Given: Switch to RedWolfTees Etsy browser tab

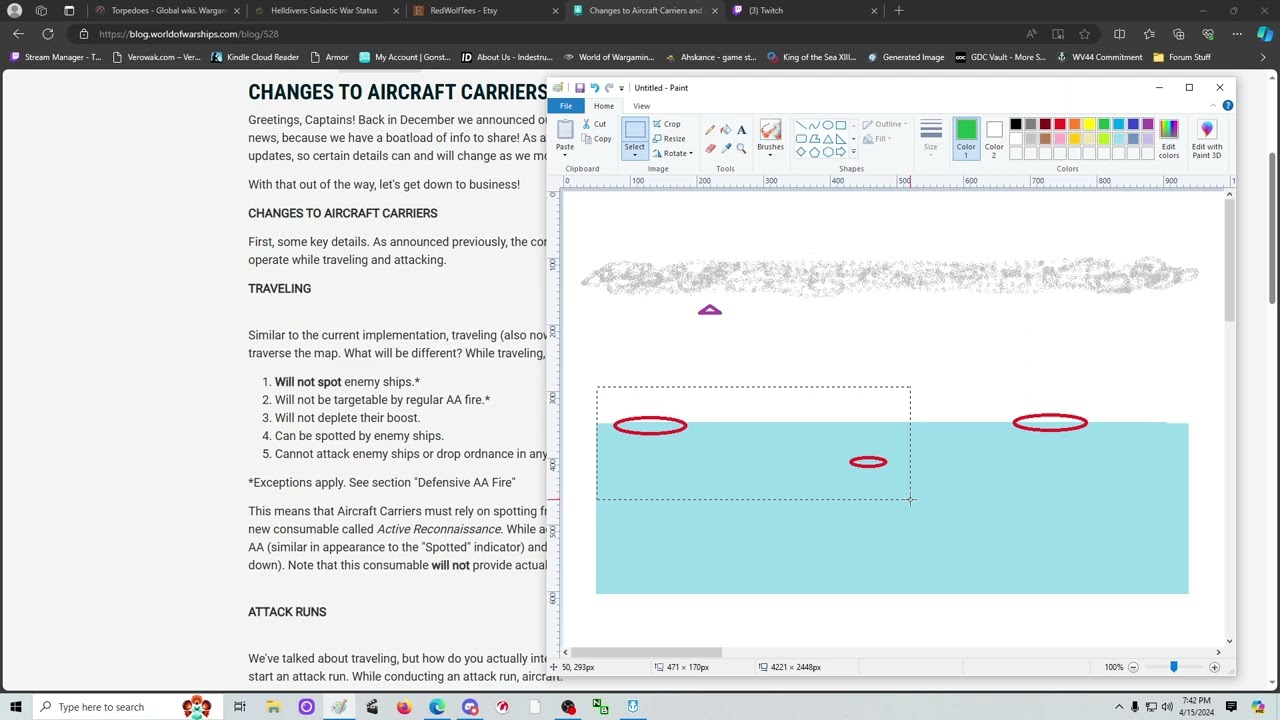Looking at the screenshot, I should click(x=483, y=10).
